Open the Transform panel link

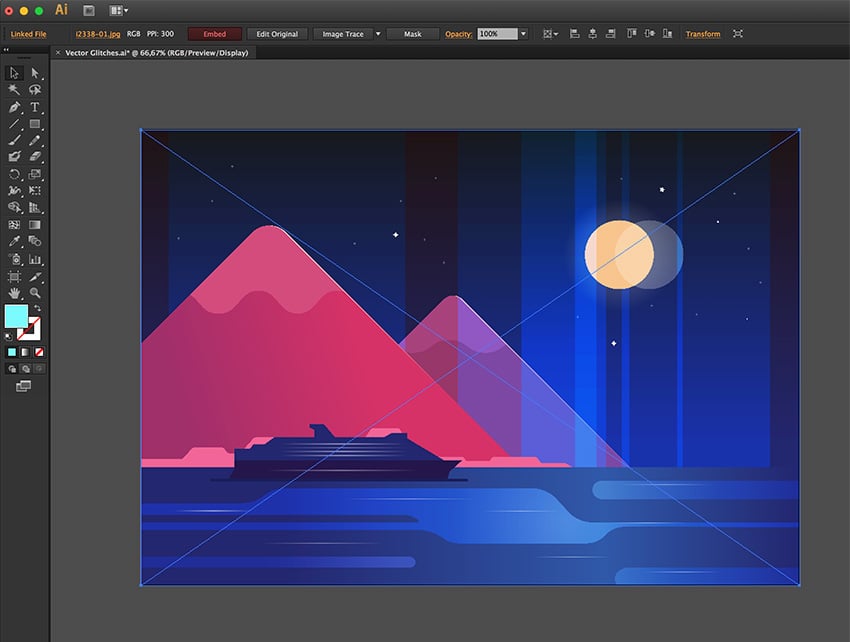(x=702, y=34)
